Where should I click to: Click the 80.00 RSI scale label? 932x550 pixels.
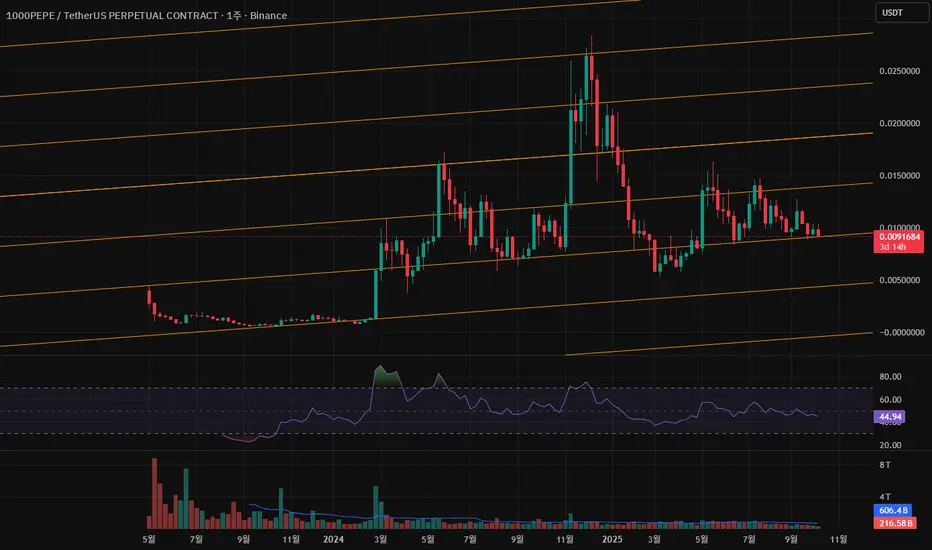(x=890, y=377)
